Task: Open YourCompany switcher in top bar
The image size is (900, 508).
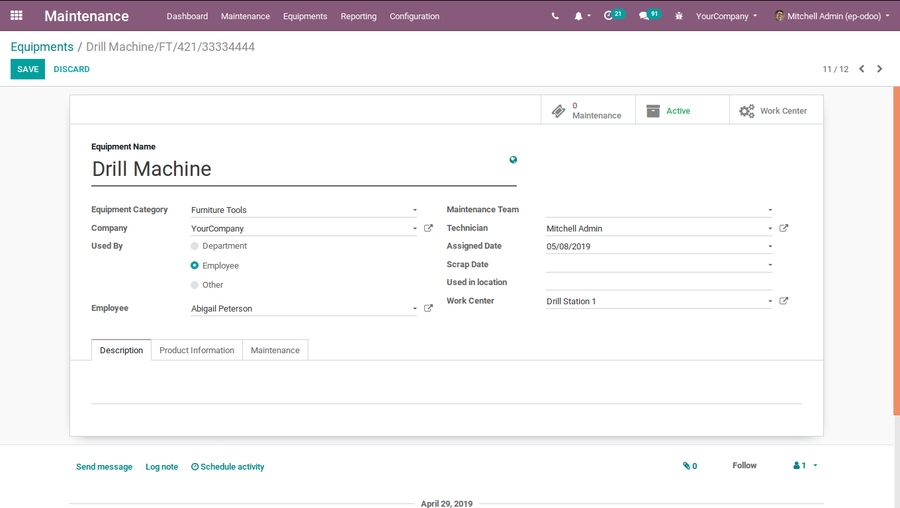Action: [726, 16]
